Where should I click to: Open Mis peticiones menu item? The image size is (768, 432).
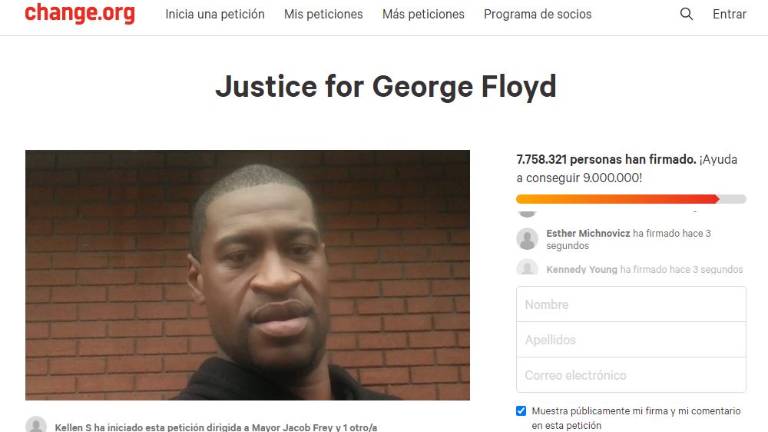tap(323, 14)
